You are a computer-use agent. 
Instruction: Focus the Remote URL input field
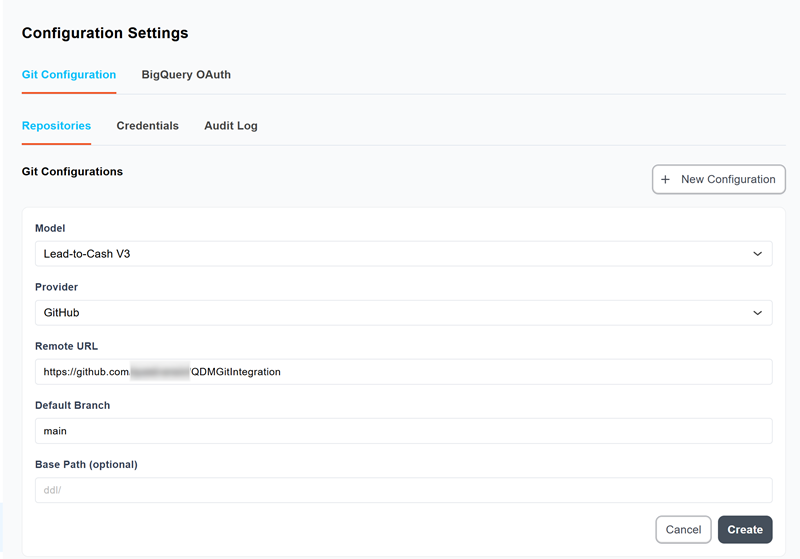404,372
